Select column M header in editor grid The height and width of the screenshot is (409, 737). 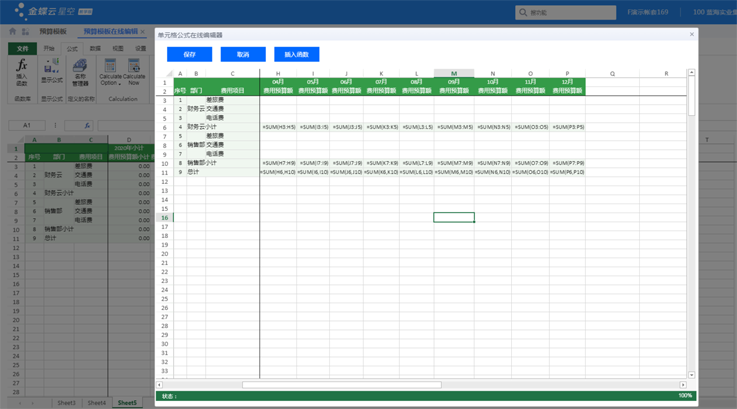(x=453, y=73)
